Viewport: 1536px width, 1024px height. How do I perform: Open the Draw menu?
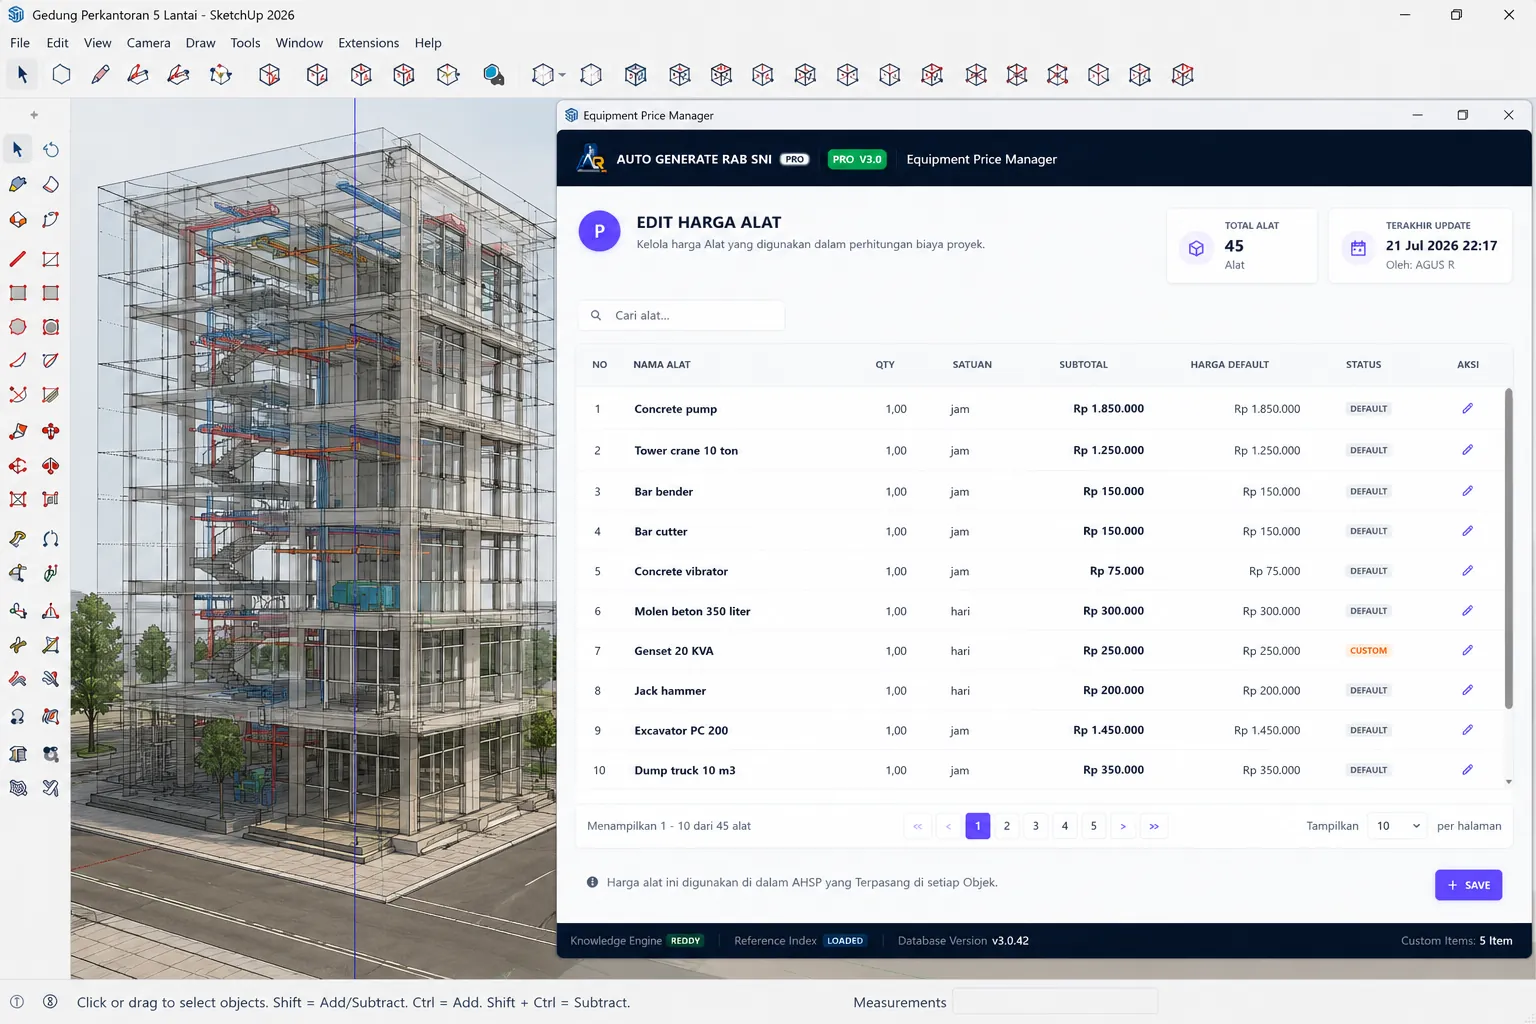(x=200, y=43)
